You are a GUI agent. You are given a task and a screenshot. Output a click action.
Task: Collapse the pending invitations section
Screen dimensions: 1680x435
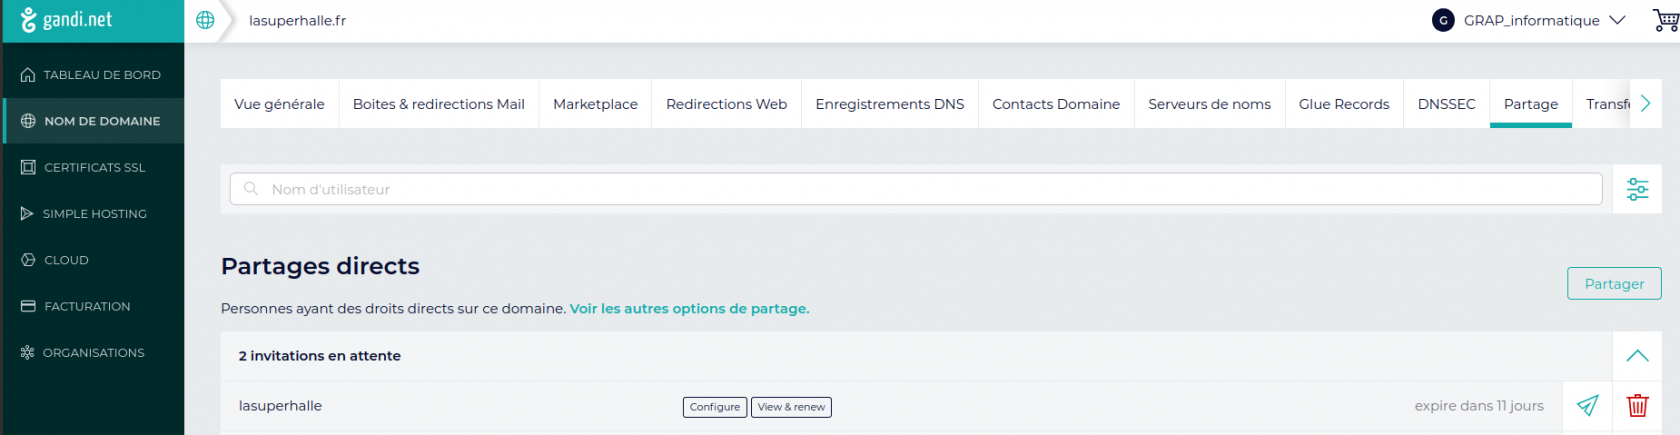point(1637,356)
